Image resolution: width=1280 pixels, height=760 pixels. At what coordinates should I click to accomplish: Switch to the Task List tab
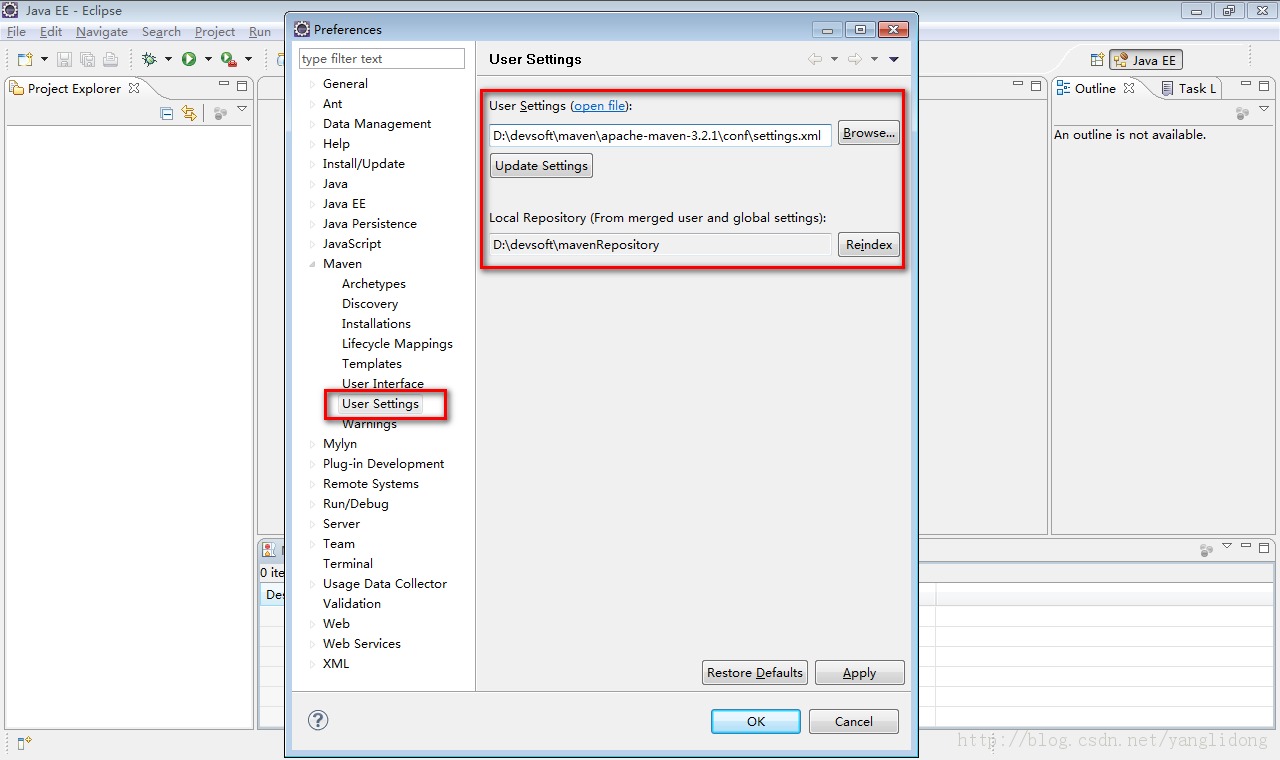[x=1188, y=88]
